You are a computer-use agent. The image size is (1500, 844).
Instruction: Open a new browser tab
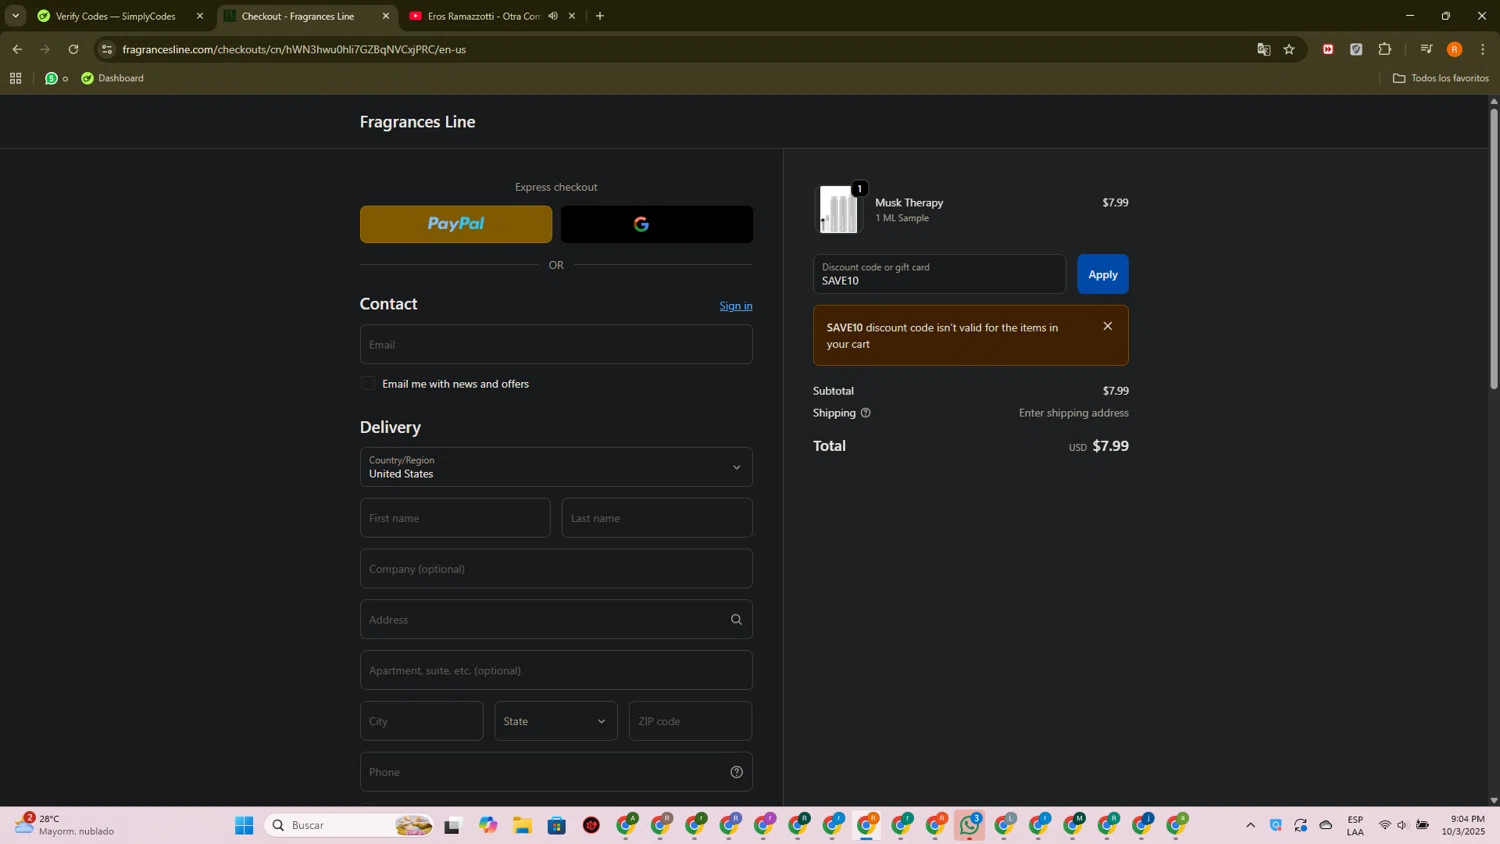click(600, 16)
